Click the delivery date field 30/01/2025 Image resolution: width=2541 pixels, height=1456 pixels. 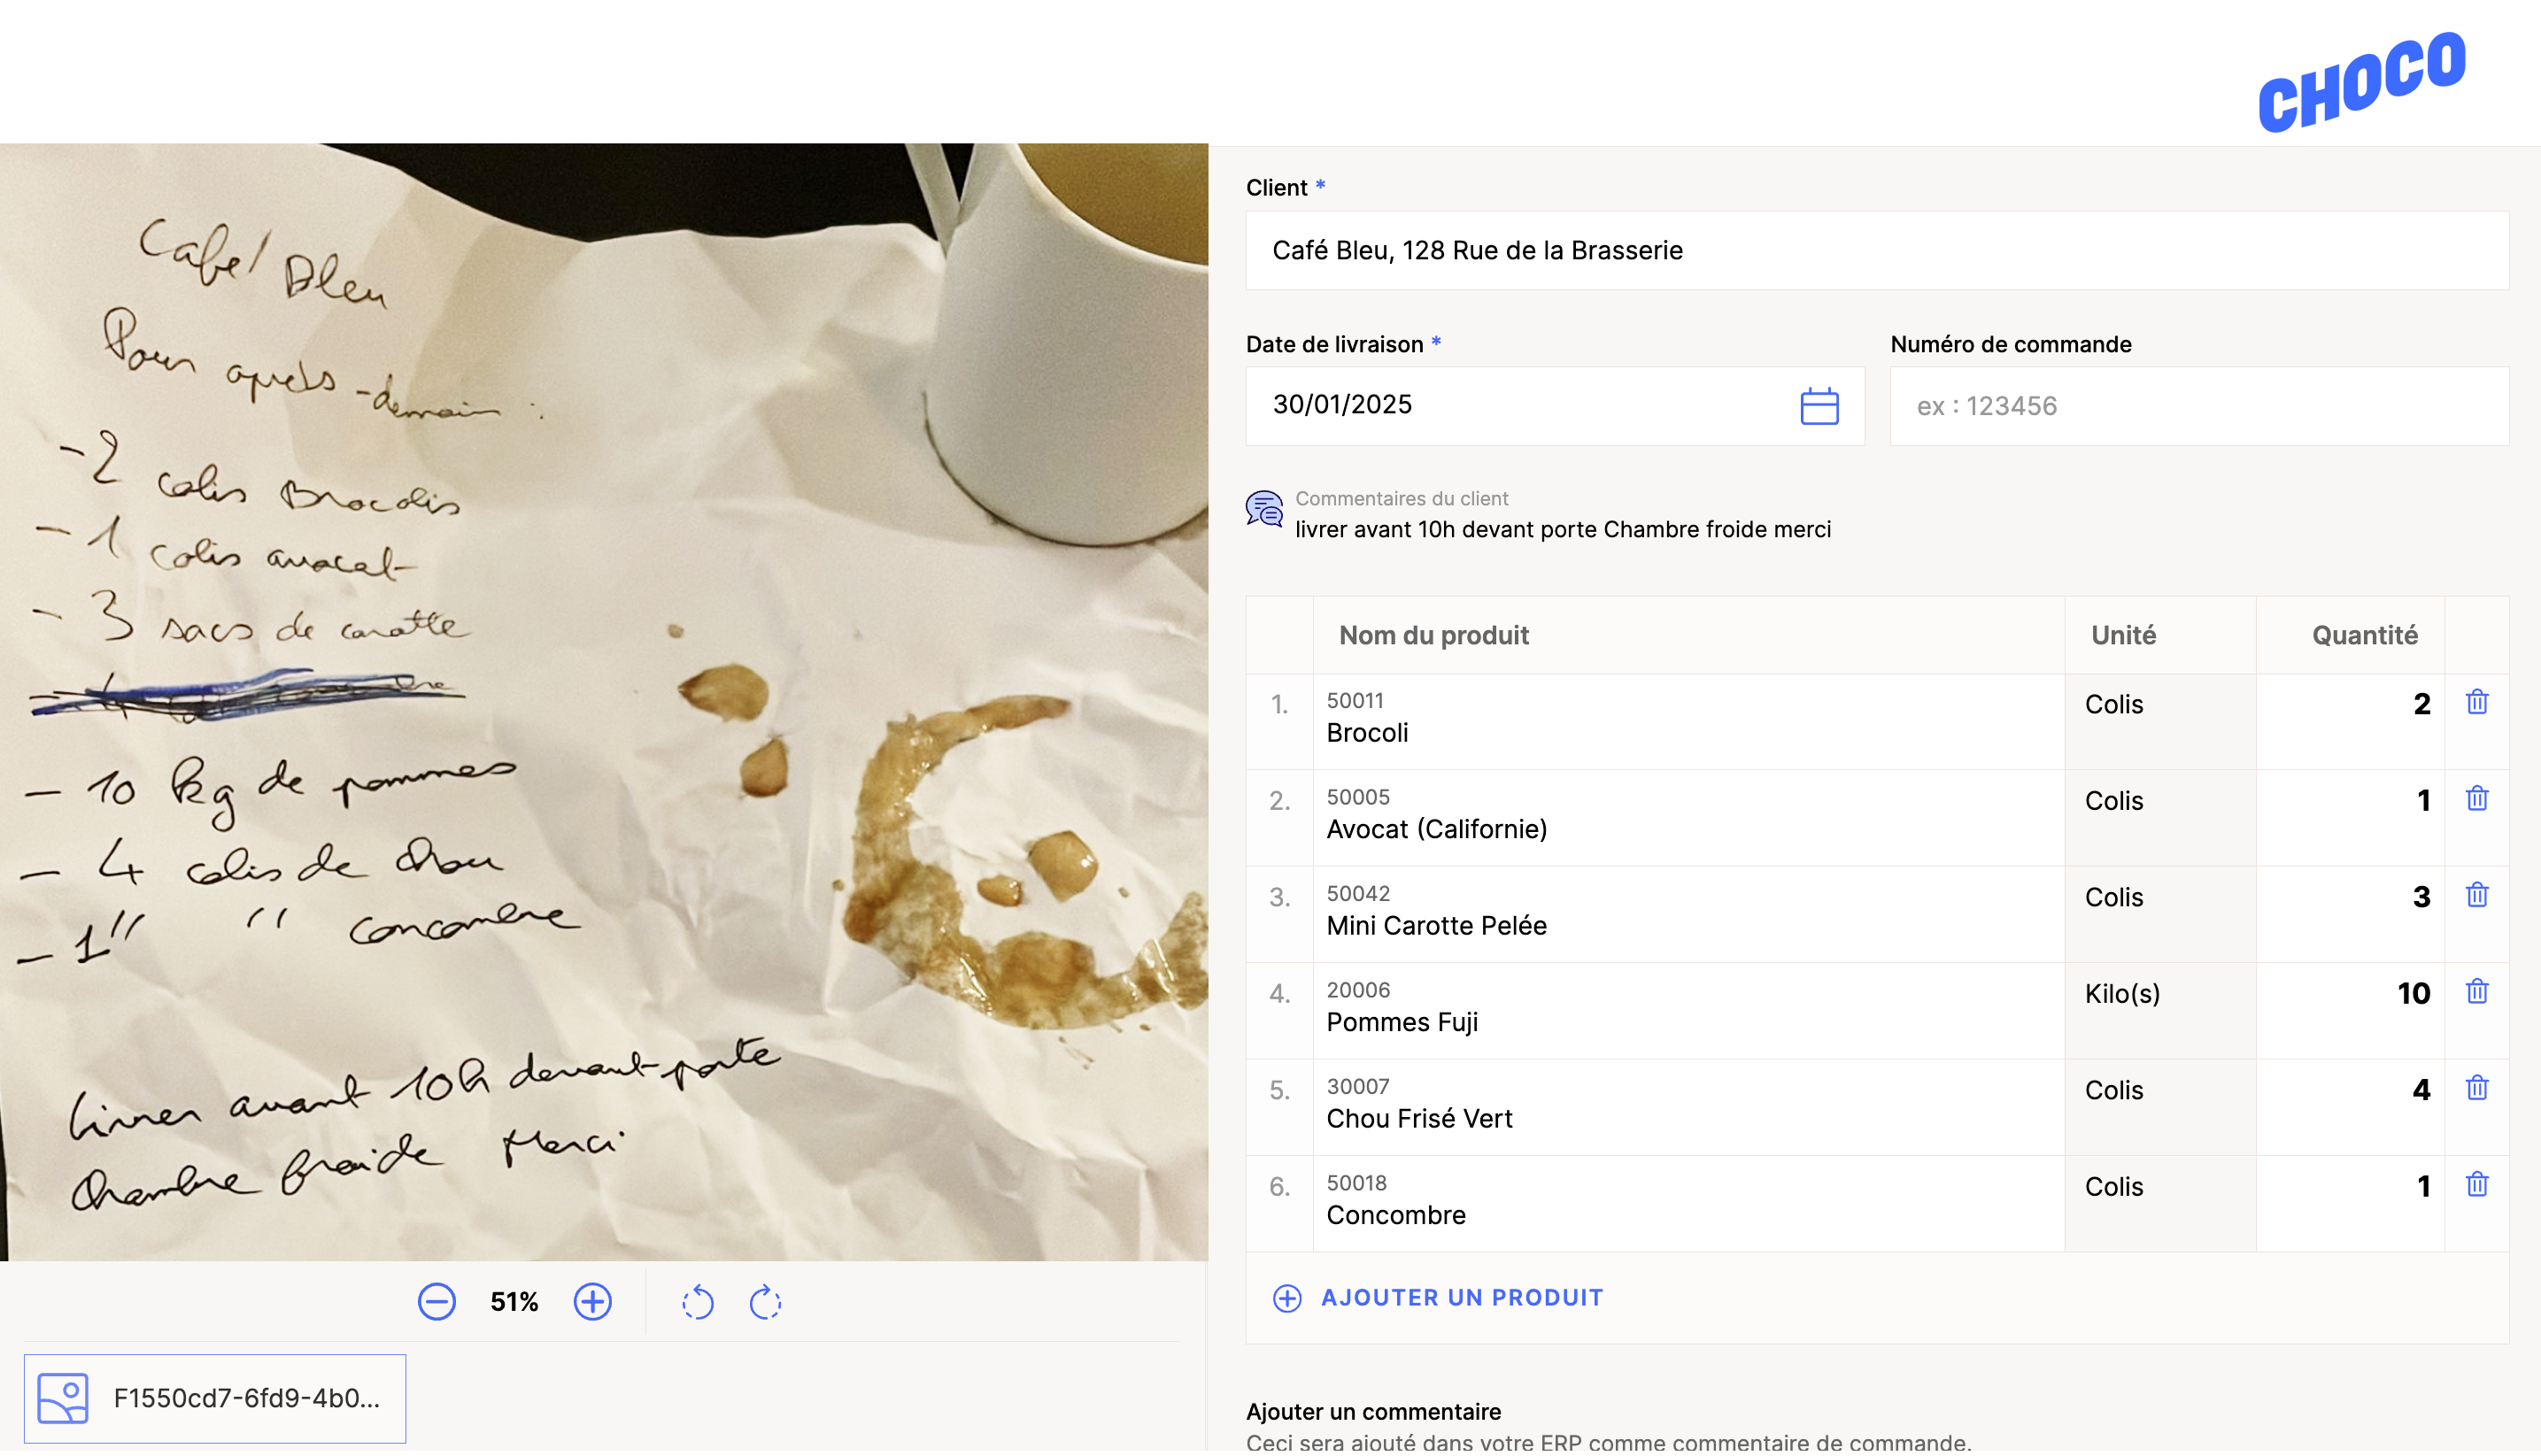pos(1554,405)
